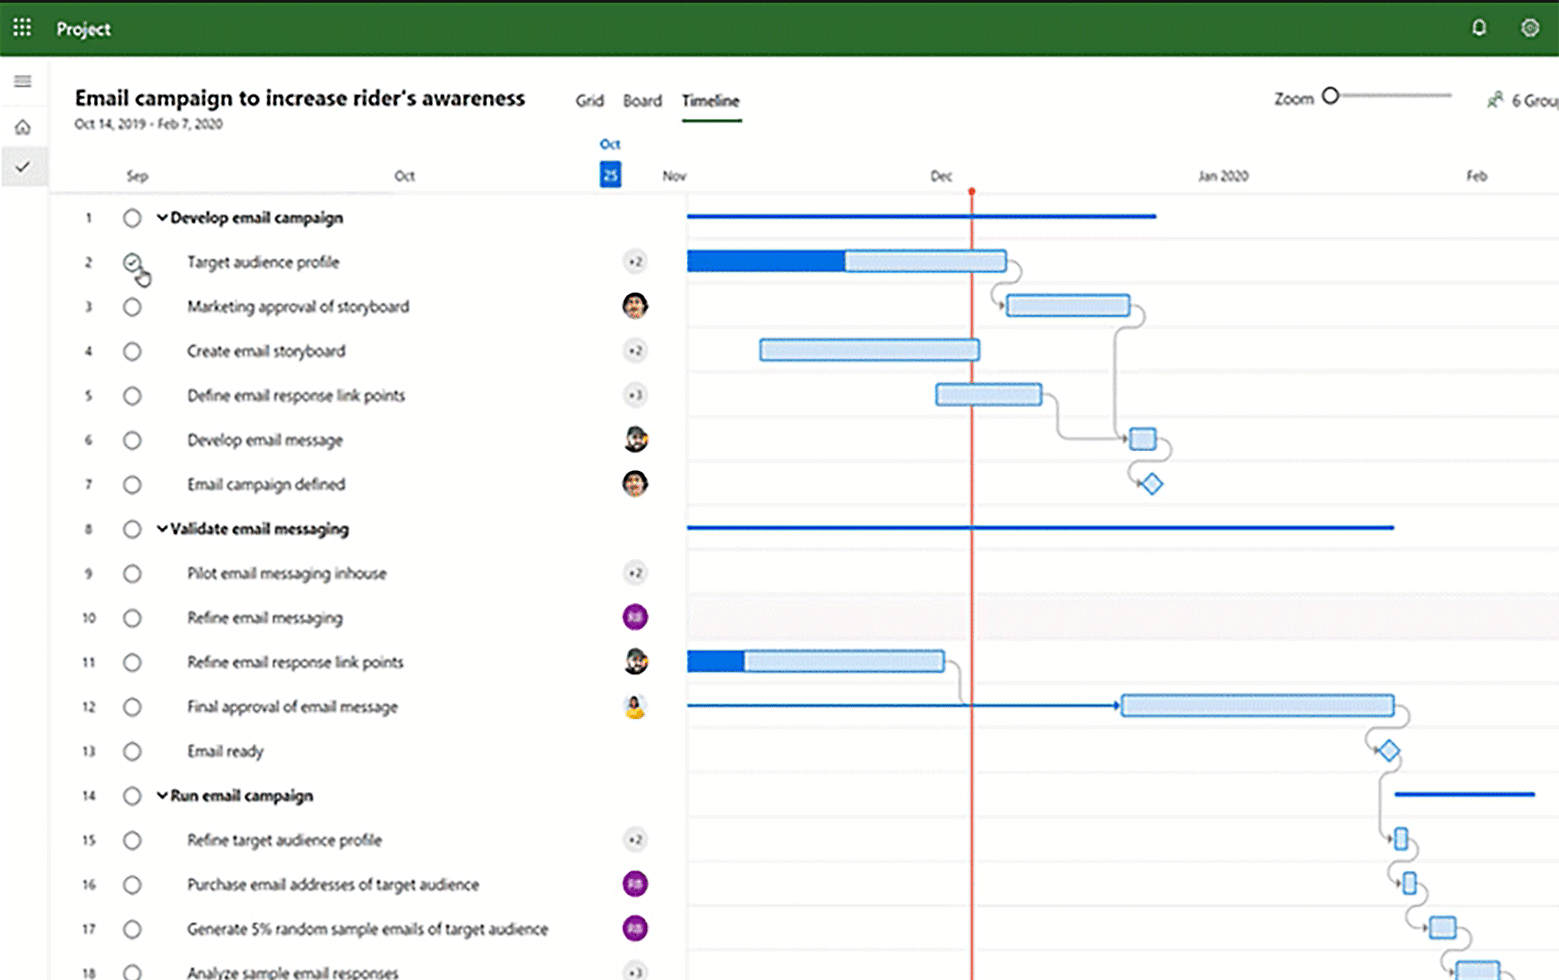Screen dimensions: 1559x980
Task: Collapse the Develop email campaign section
Action: [161, 217]
